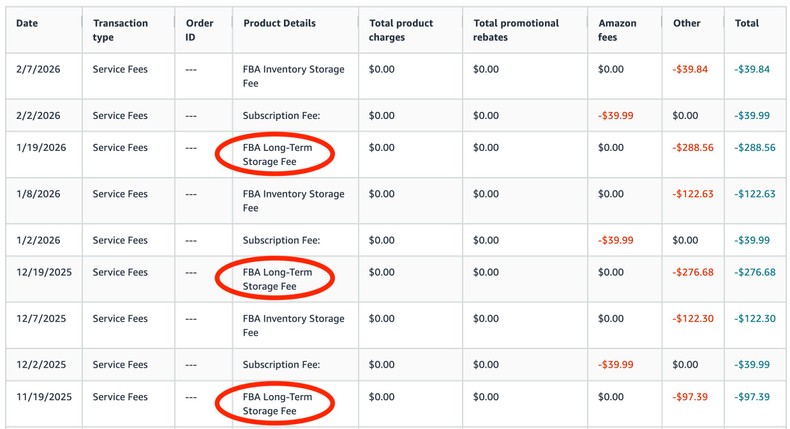
Task: Click the circled 12/19/2025 FBA Long-Term Storage Fee
Action: pyautogui.click(x=277, y=279)
